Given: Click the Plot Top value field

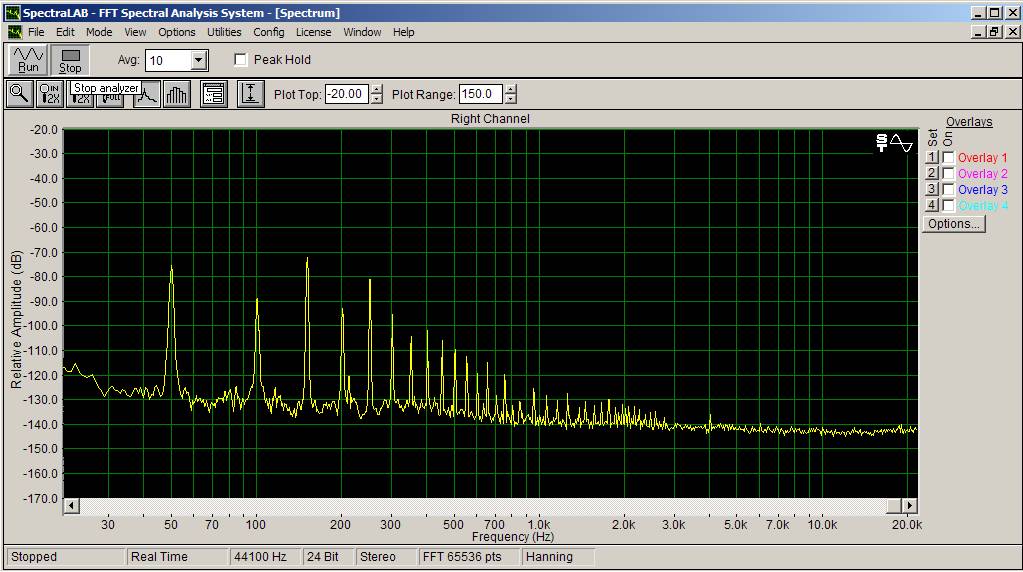Looking at the screenshot, I should tap(347, 94).
